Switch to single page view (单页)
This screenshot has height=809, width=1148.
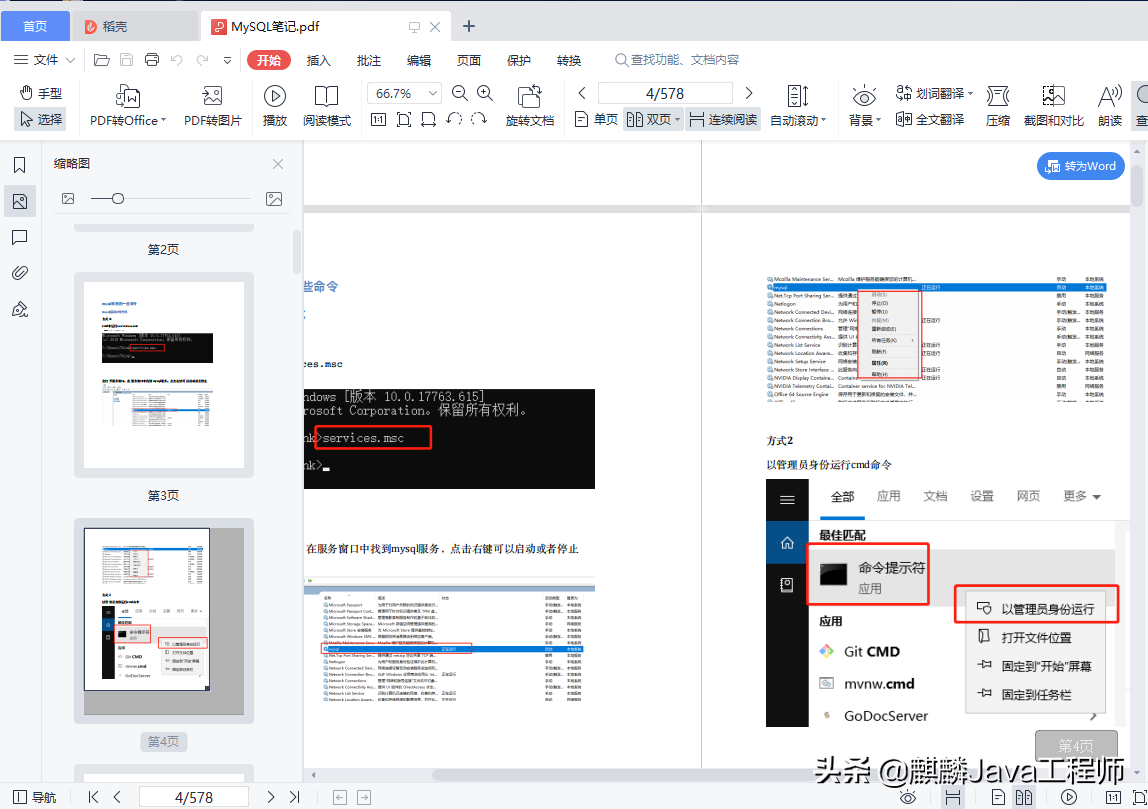click(x=596, y=119)
